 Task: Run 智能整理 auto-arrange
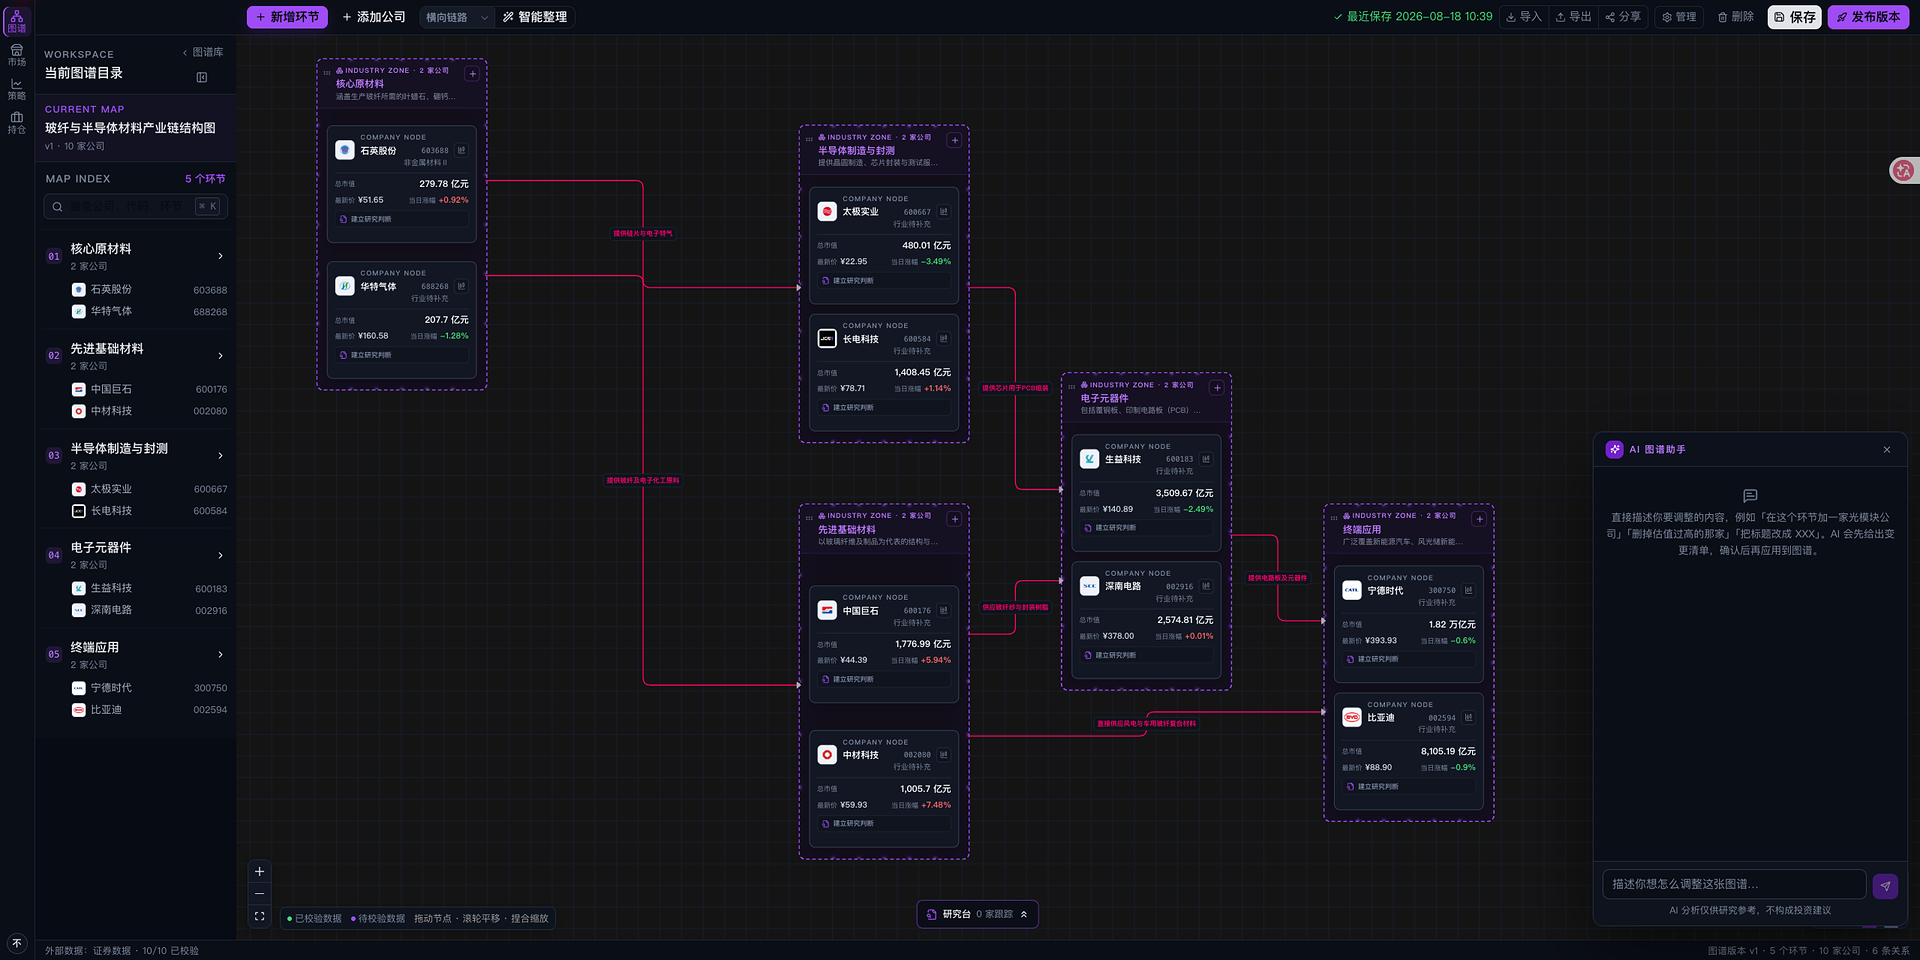pos(535,17)
